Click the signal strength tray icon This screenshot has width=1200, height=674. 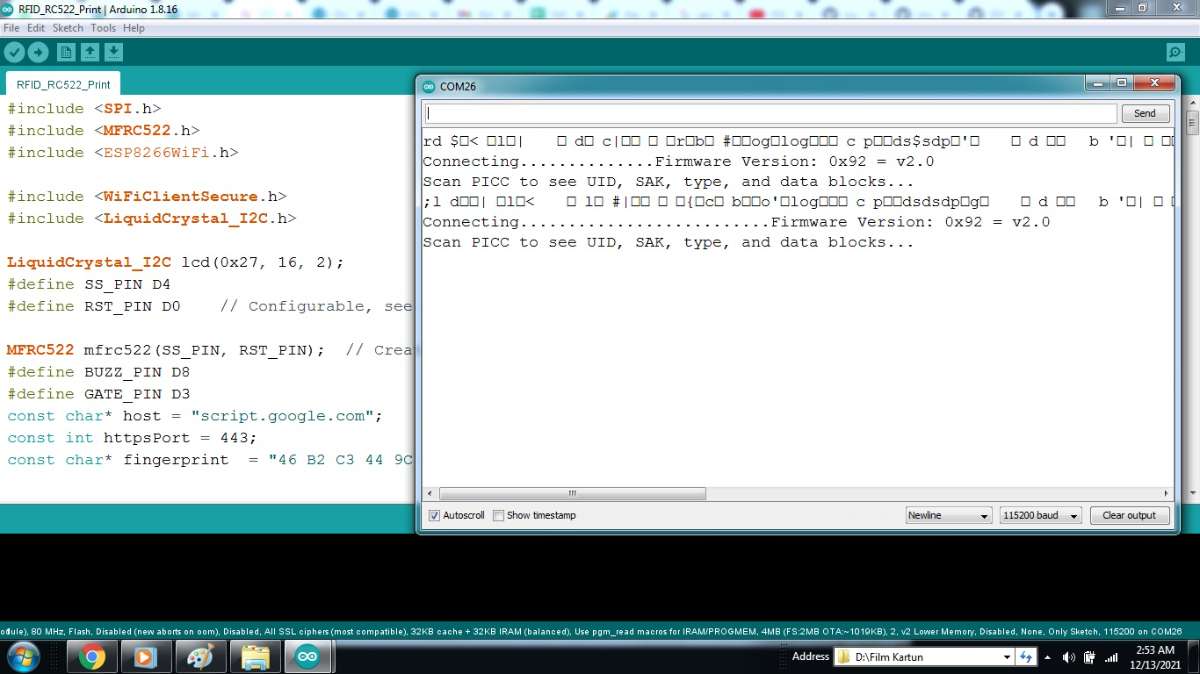pos(1111,658)
